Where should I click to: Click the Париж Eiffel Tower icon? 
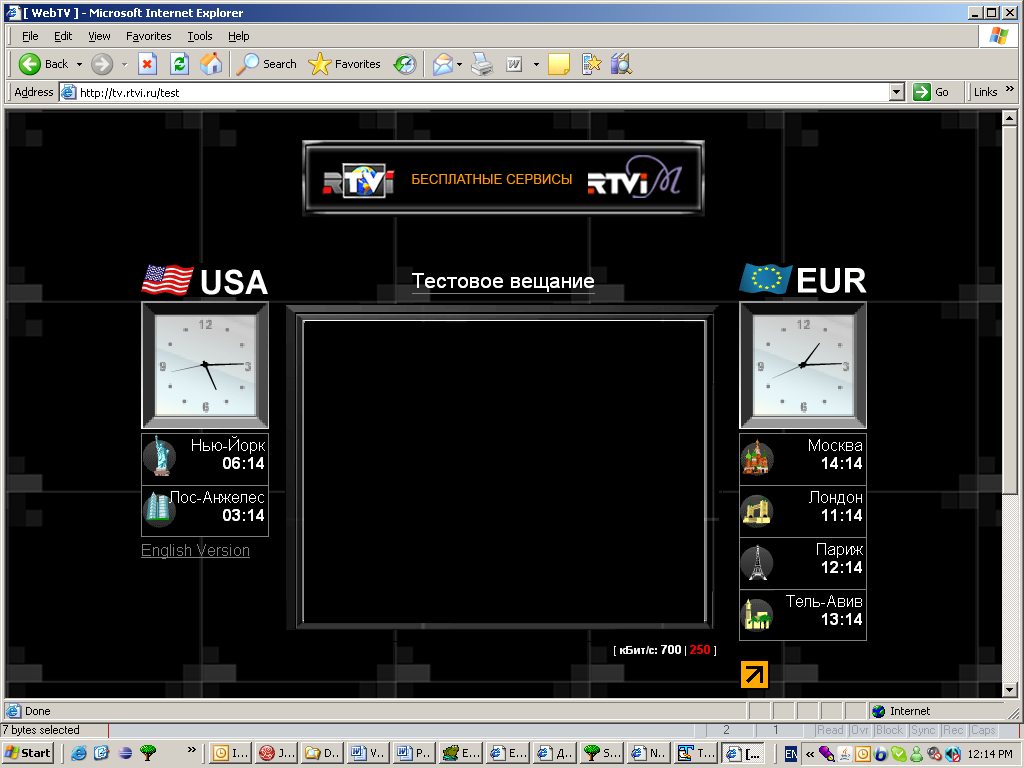click(758, 563)
